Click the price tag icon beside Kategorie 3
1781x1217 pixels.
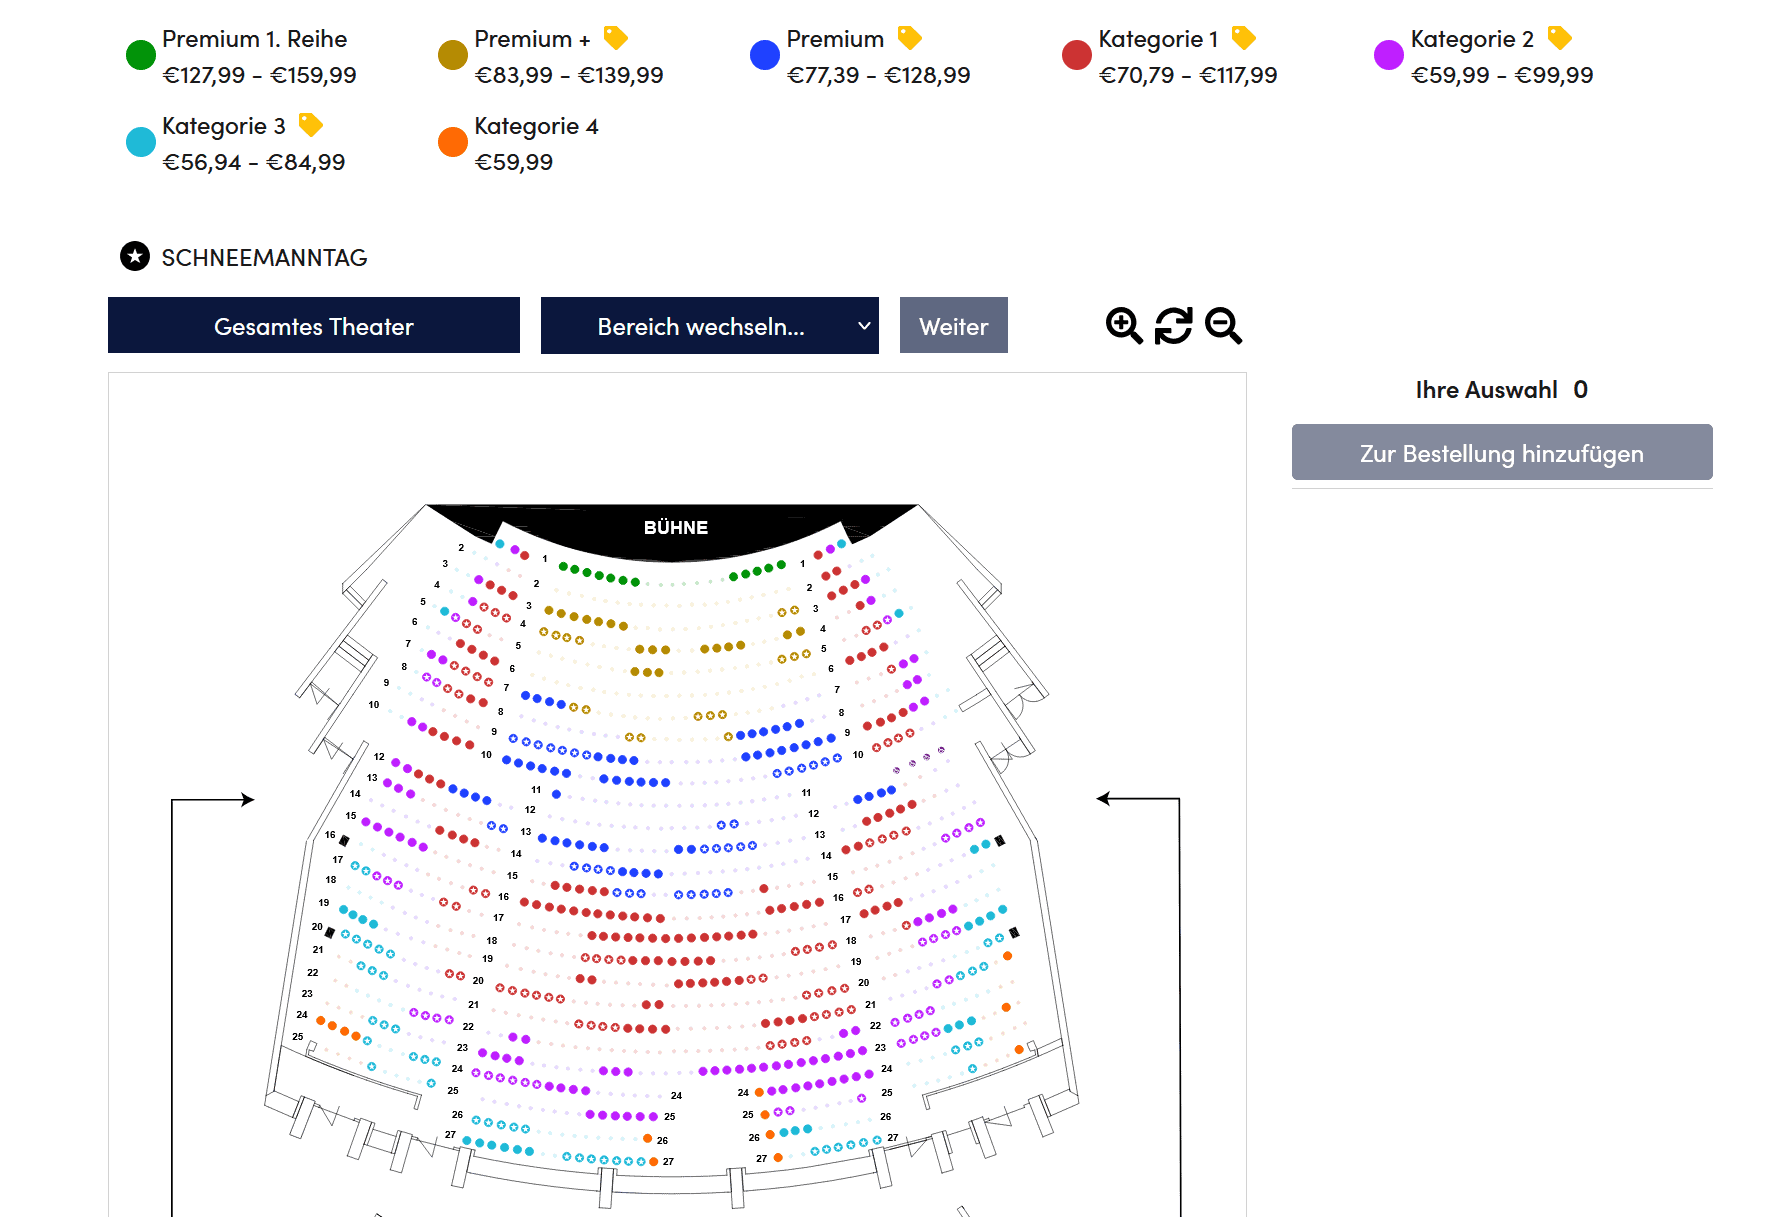(311, 125)
